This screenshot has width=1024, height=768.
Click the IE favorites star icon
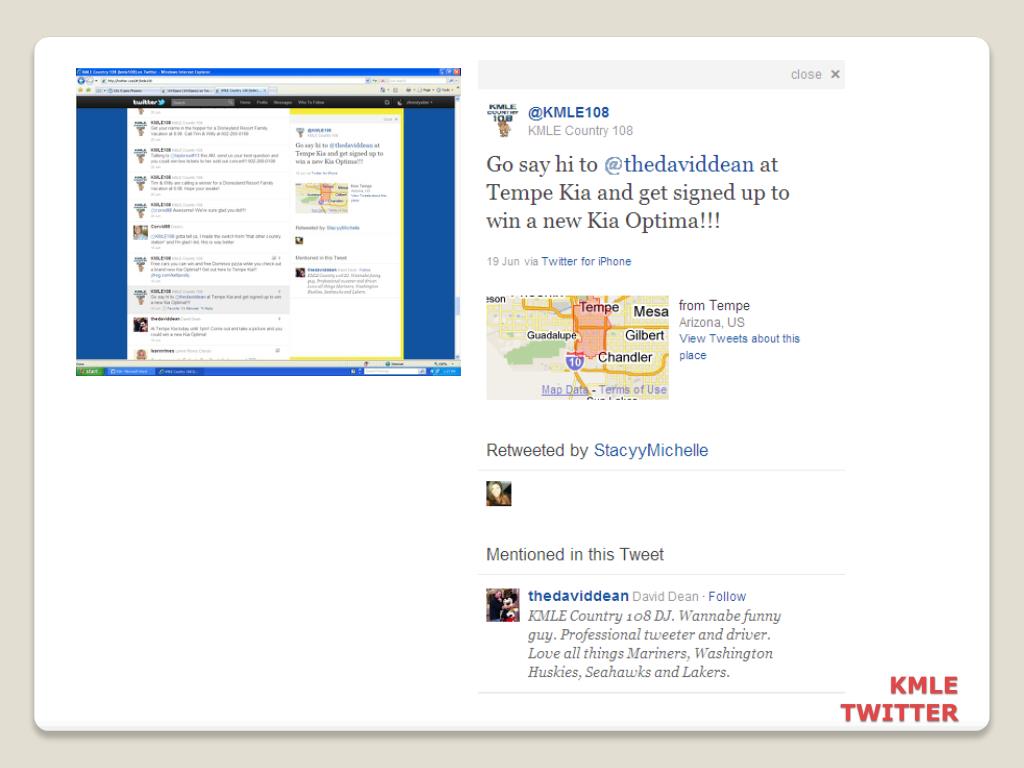tap(80, 90)
